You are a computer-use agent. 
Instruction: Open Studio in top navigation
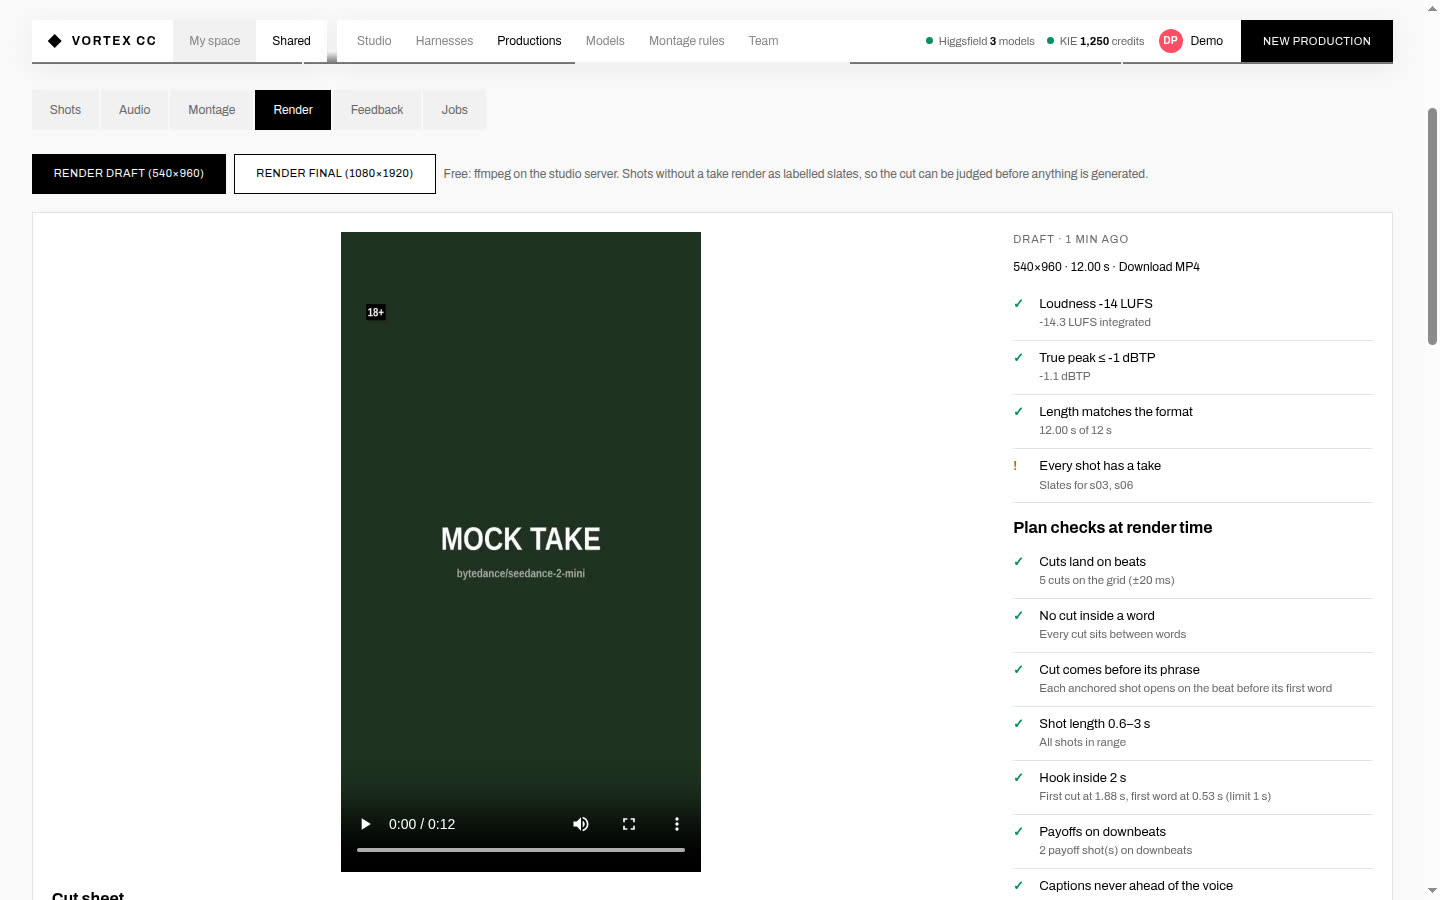374,41
